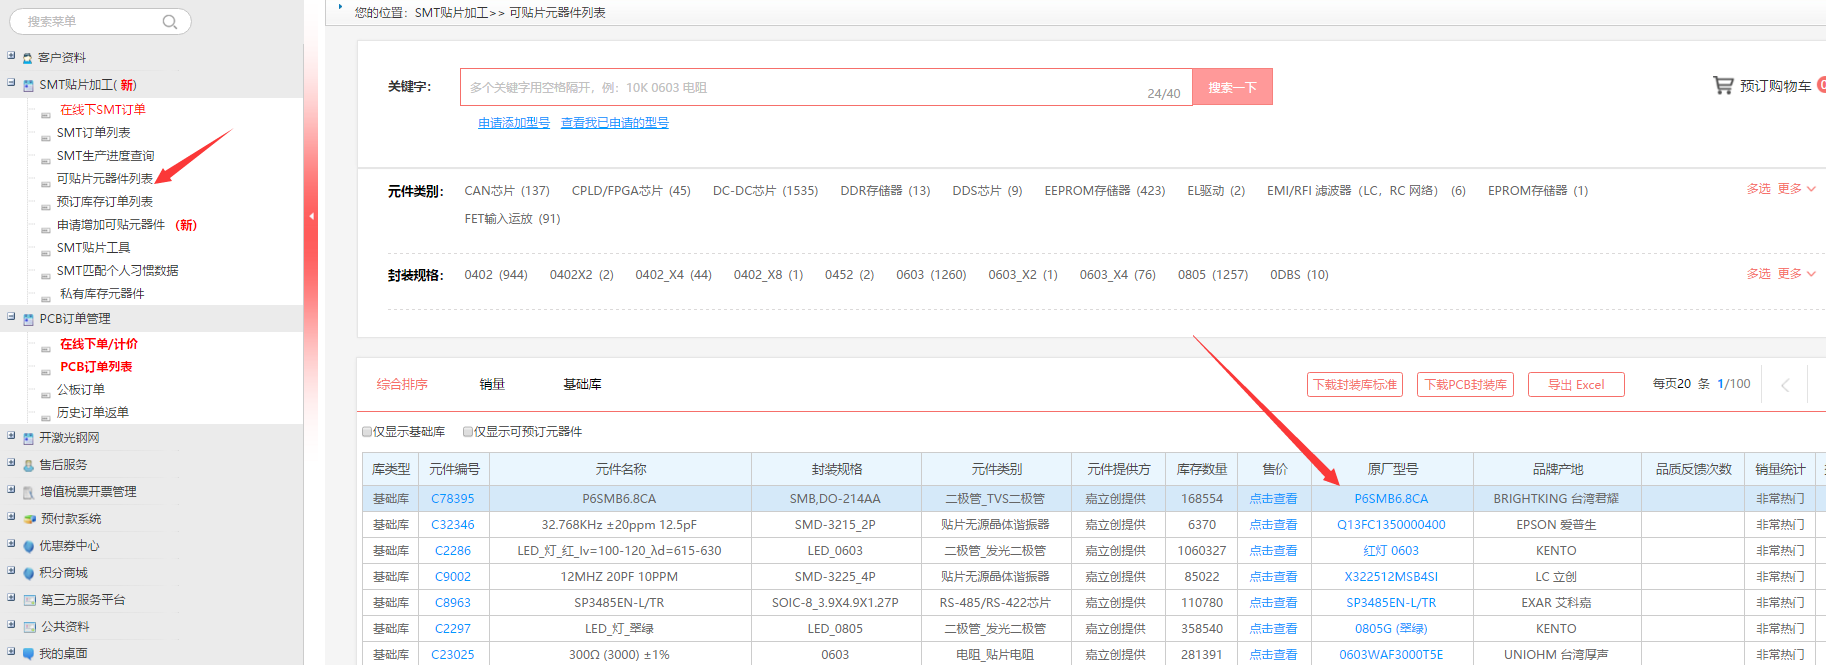Viewport: 1826px width, 665px height.
Task: Switch to the 基础库 tab
Action: pyautogui.click(x=582, y=384)
